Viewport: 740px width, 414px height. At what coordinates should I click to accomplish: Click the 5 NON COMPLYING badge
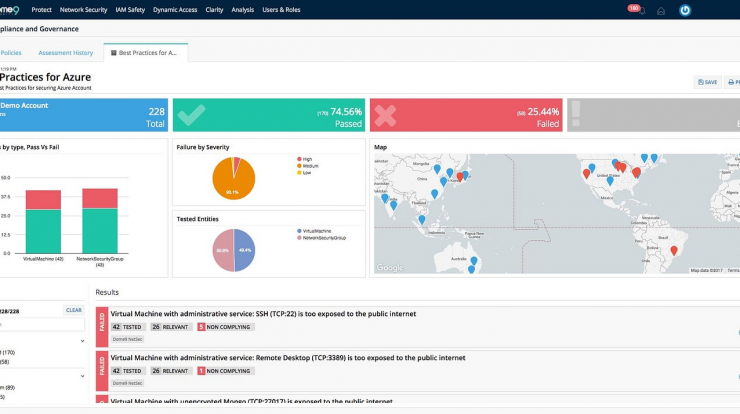226,327
